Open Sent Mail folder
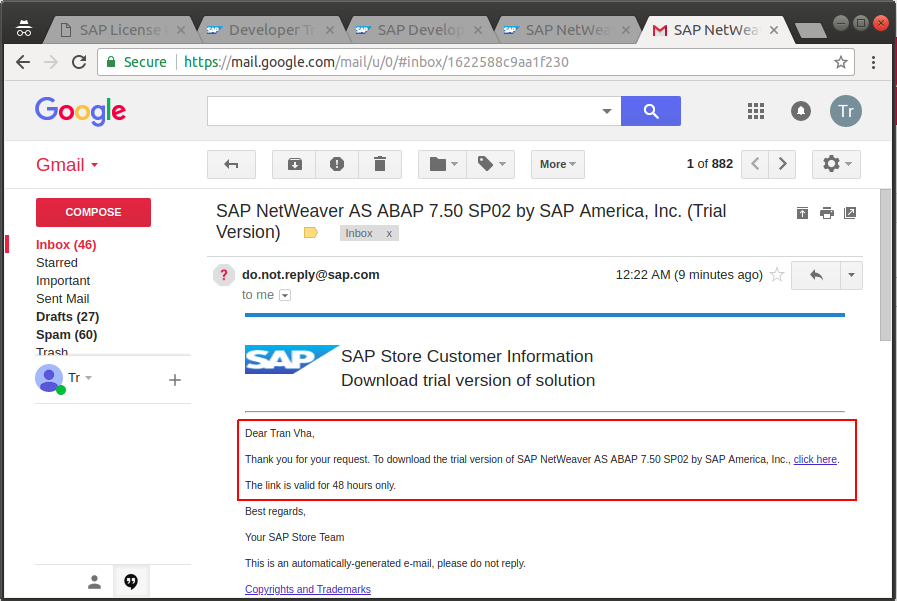The width and height of the screenshot is (897, 601). click(62, 298)
